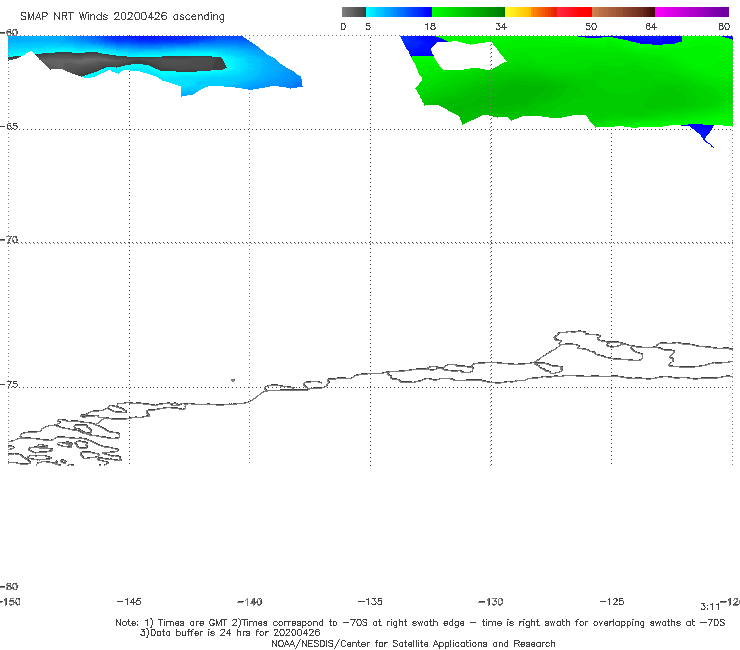740x650 pixels.
Task: Click the gray 0-5 segment of the color bar
Action: point(353,12)
